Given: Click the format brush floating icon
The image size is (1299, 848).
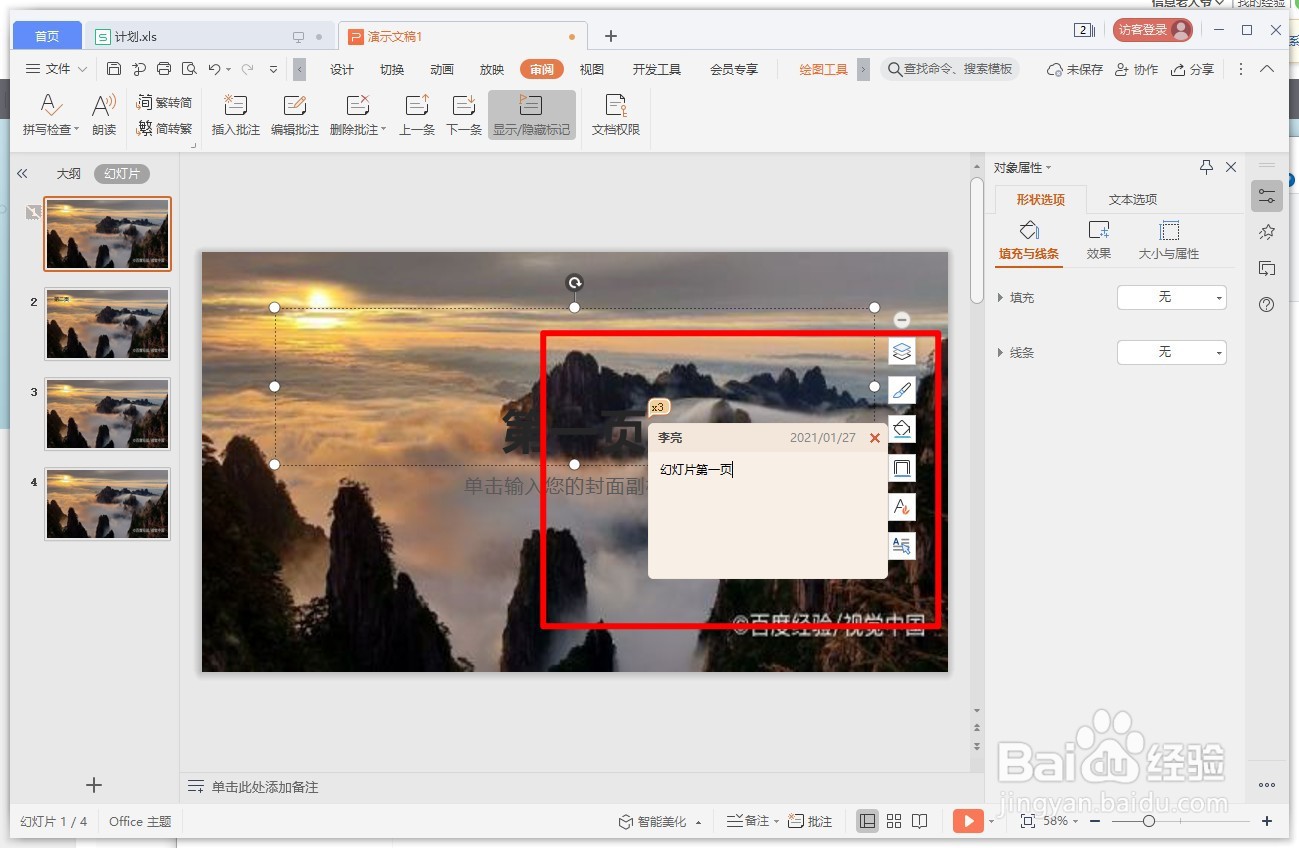Looking at the screenshot, I should [902, 390].
